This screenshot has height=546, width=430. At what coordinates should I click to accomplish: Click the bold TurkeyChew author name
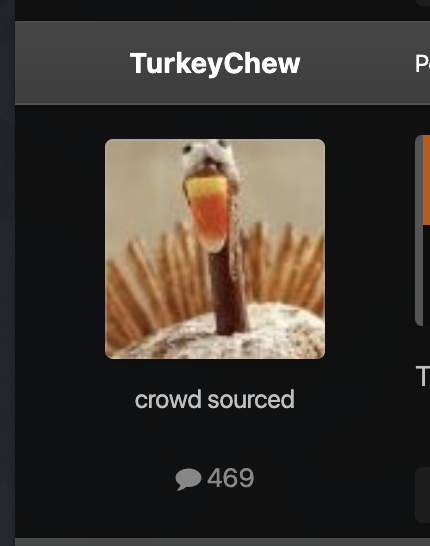point(215,64)
